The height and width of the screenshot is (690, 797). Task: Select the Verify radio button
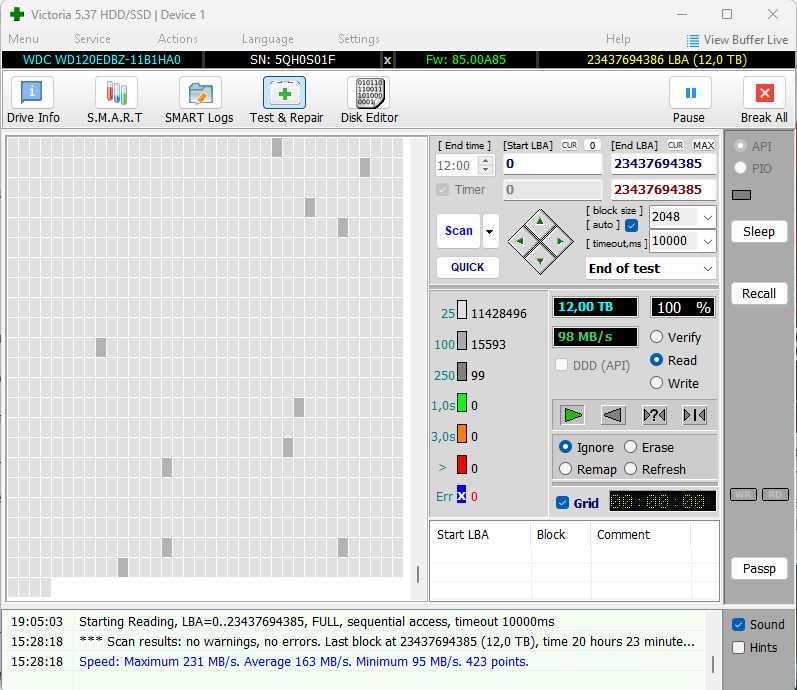656,337
